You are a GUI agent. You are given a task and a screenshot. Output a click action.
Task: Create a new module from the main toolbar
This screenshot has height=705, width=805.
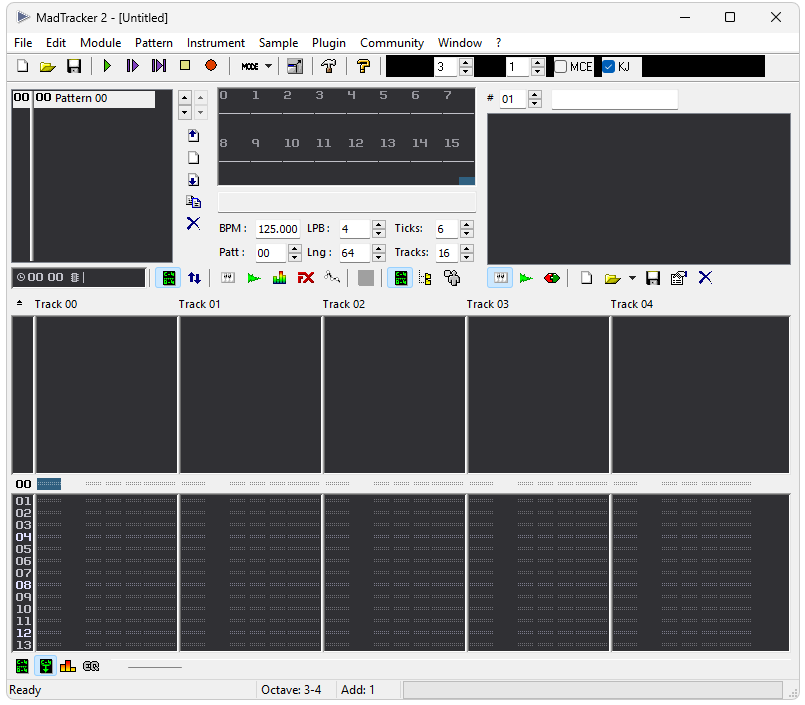pyautogui.click(x=23, y=66)
